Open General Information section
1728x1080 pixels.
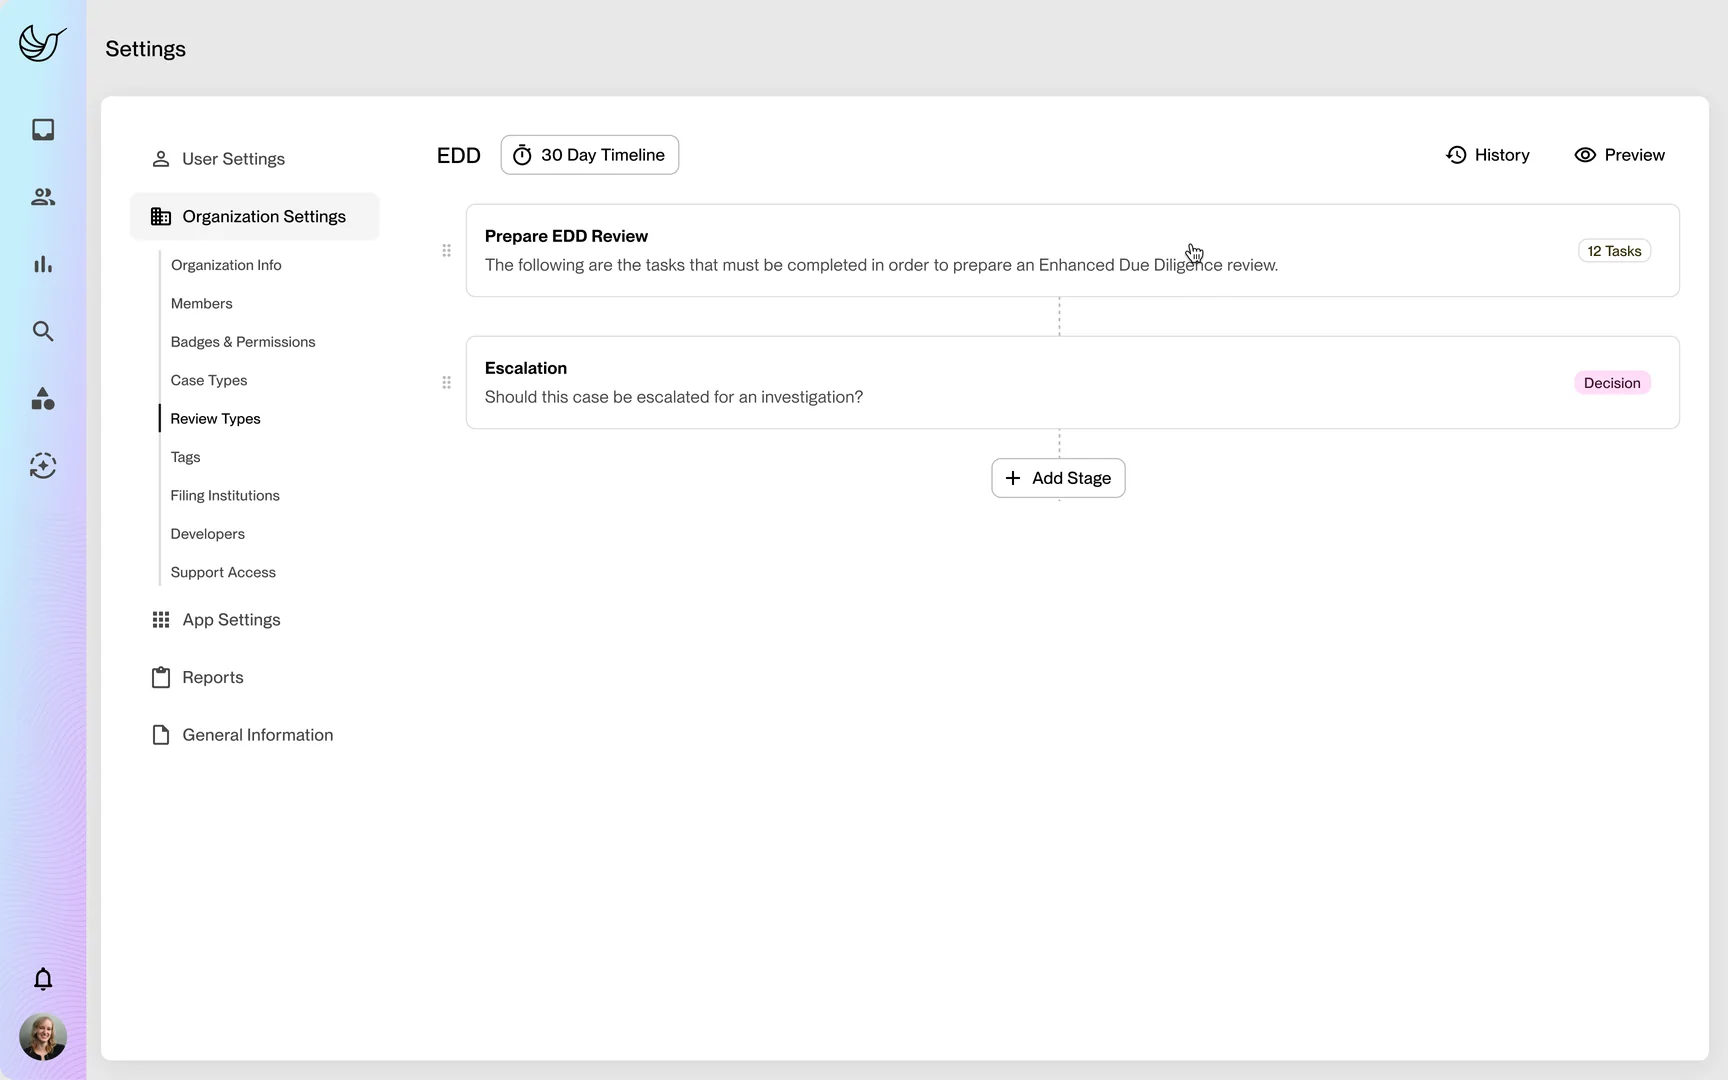pyautogui.click(x=257, y=735)
